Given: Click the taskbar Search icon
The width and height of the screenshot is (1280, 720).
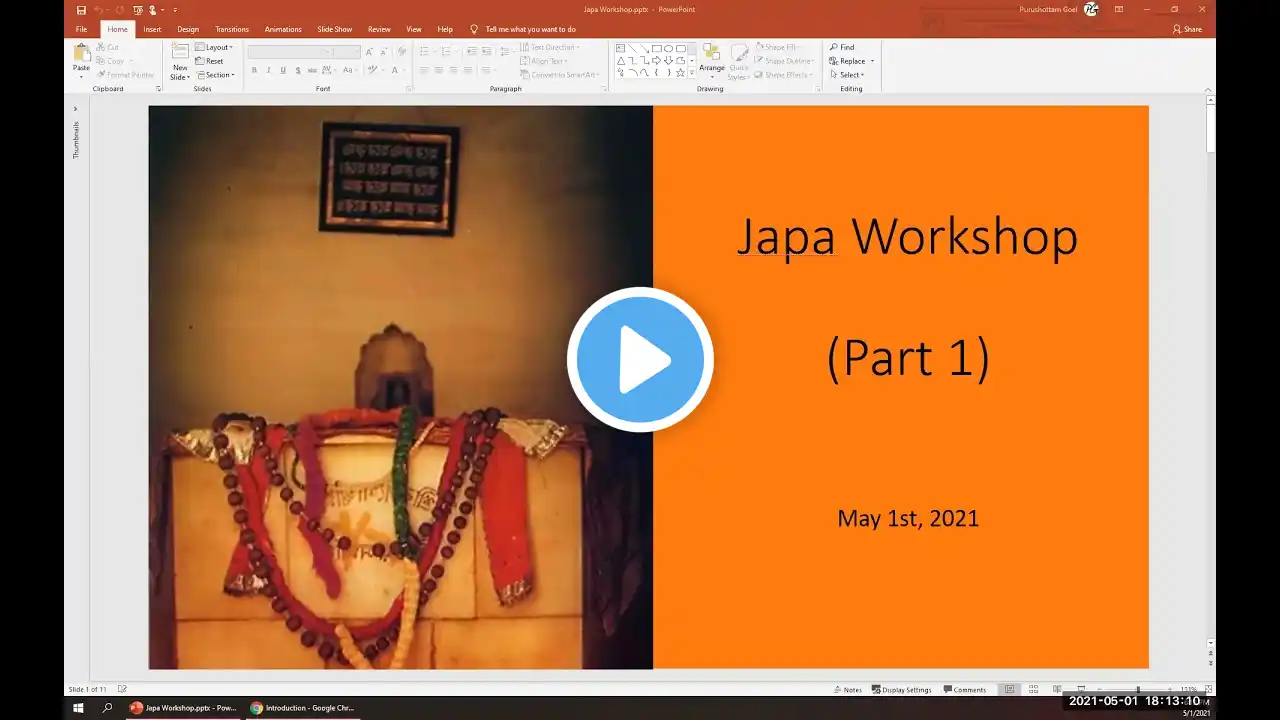Looking at the screenshot, I should coord(107,708).
